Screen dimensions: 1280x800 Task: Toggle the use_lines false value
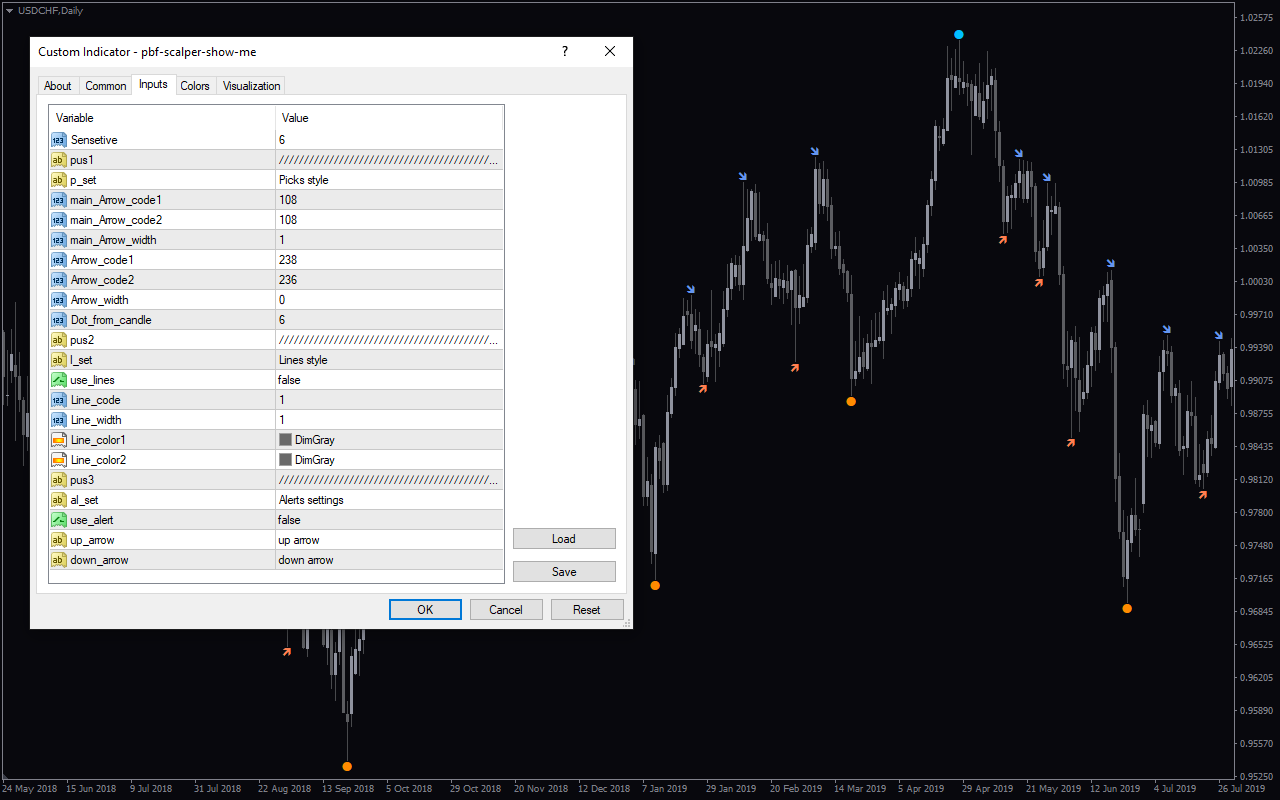point(389,380)
